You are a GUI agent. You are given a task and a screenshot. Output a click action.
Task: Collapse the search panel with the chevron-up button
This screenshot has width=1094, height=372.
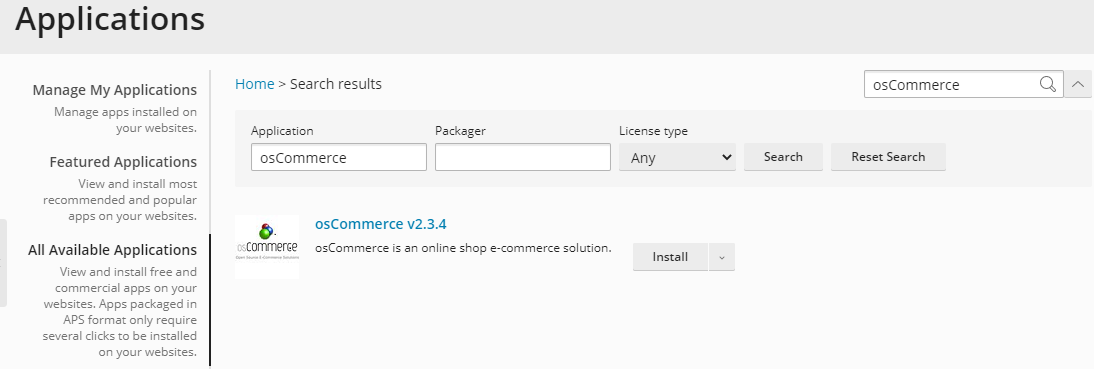pos(1078,84)
